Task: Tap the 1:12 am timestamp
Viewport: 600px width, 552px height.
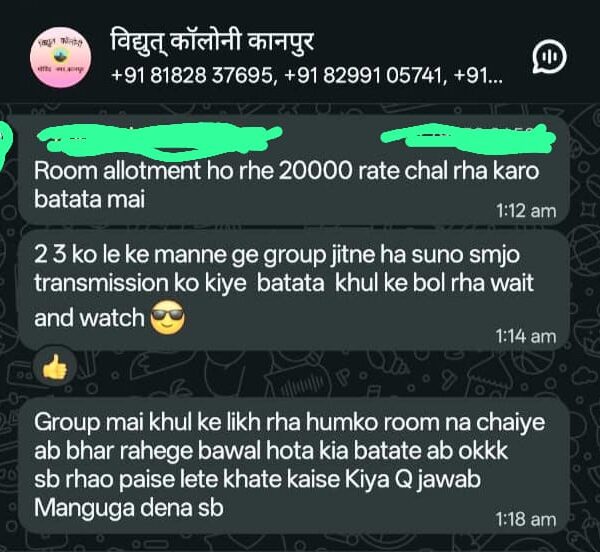Action: click(x=526, y=211)
